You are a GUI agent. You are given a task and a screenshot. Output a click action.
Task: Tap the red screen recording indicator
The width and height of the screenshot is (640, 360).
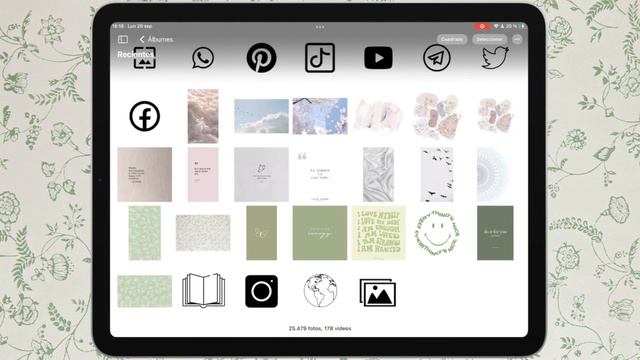[482, 26]
